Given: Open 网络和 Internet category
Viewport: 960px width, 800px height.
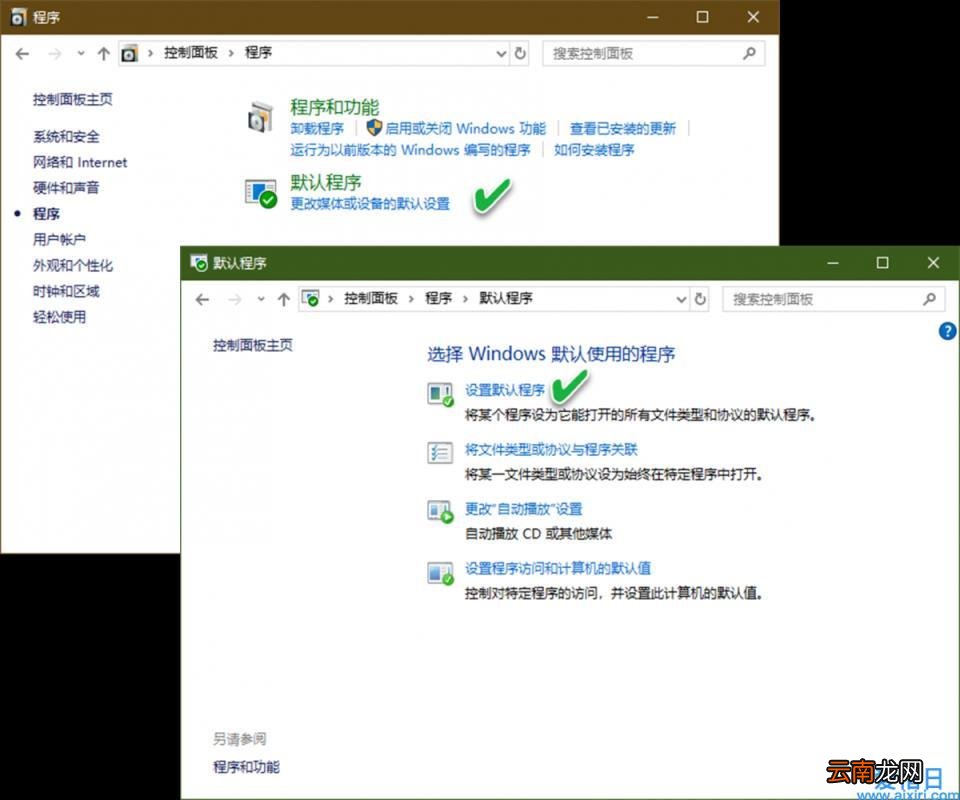Looking at the screenshot, I should (x=80, y=162).
